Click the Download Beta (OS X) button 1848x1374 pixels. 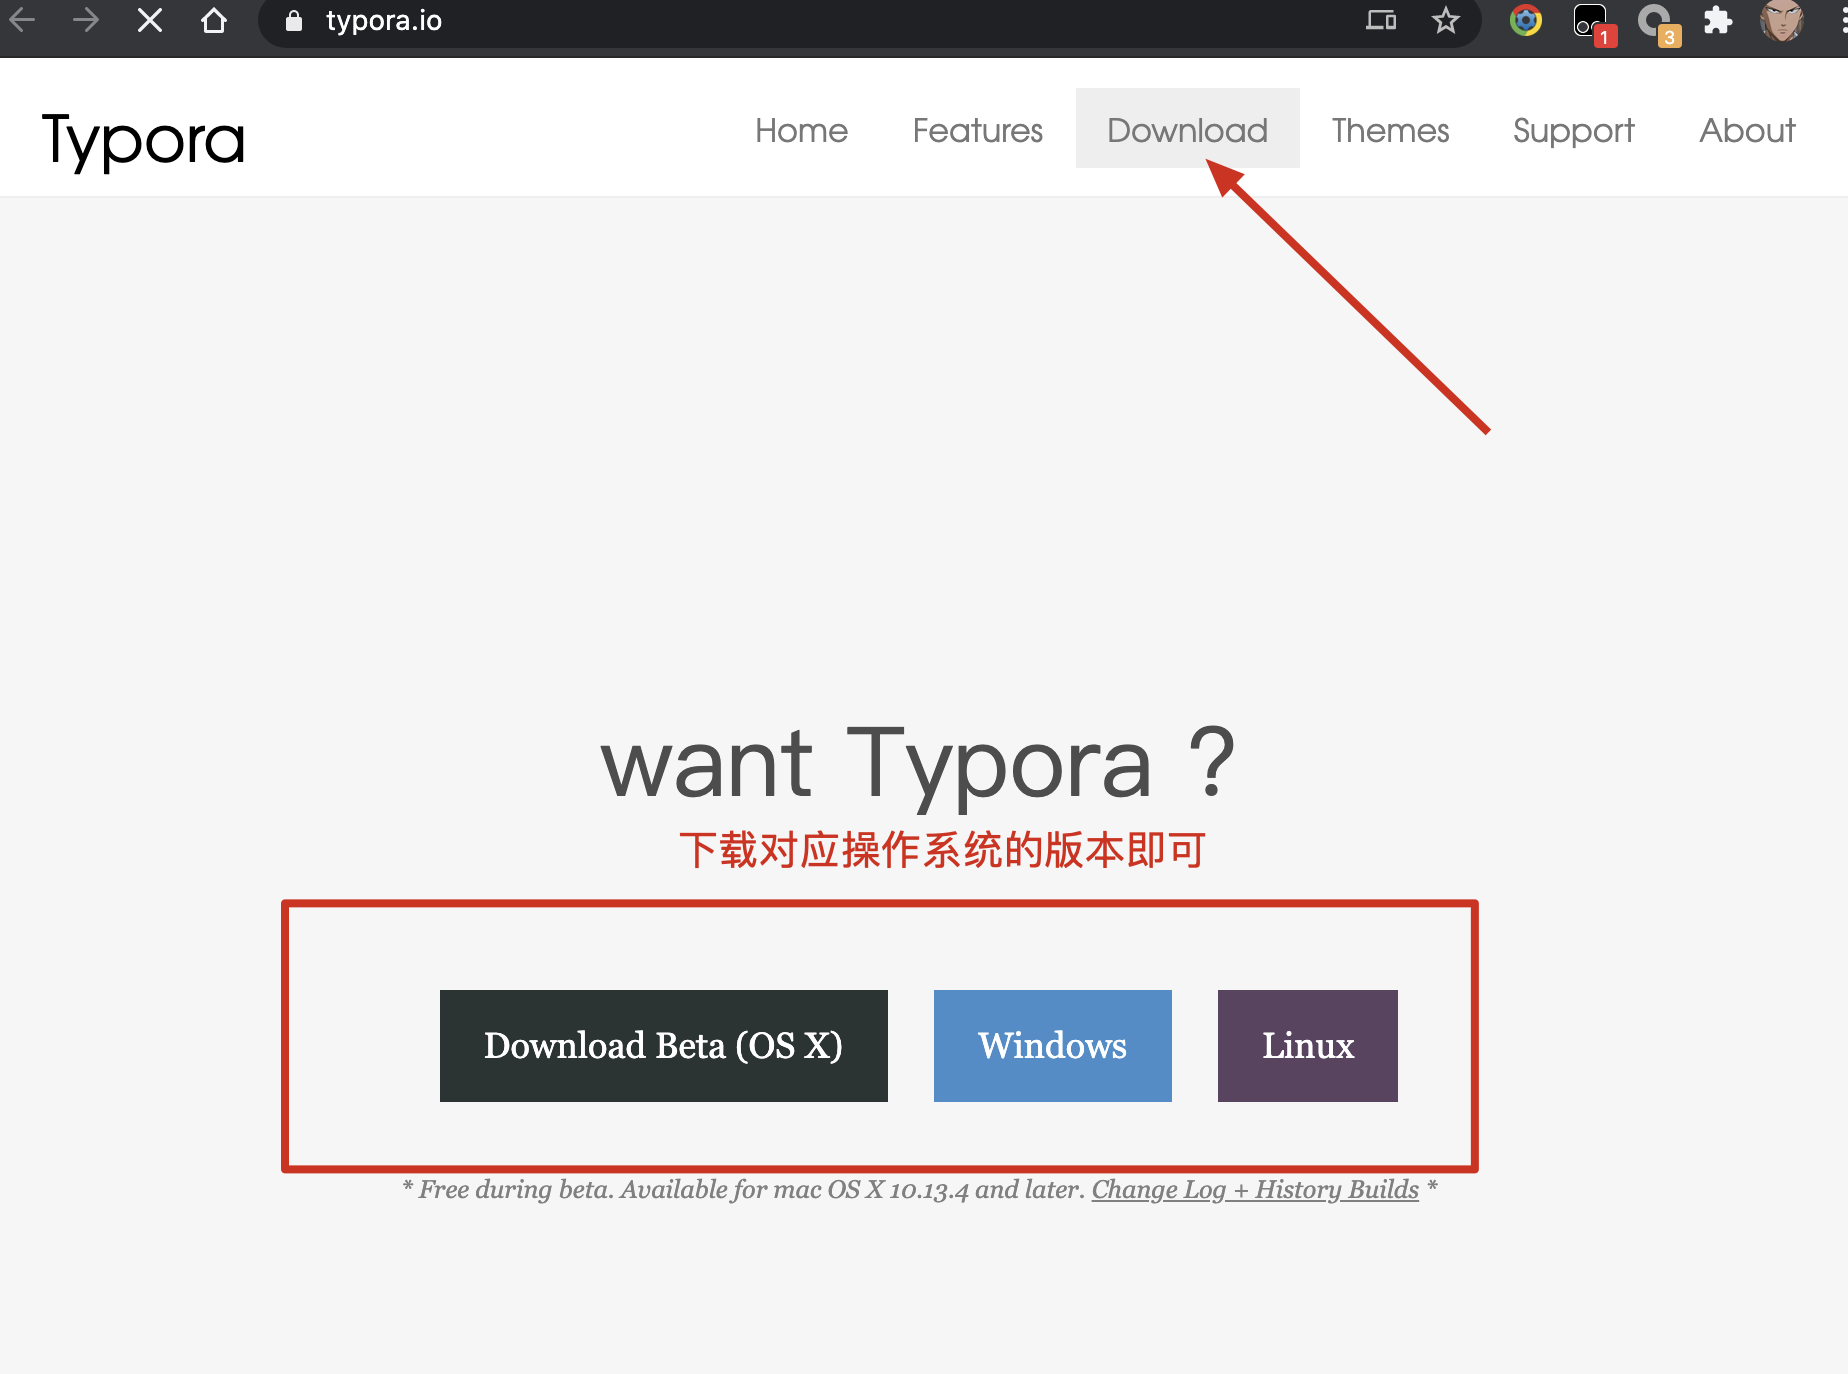pyautogui.click(x=664, y=1046)
